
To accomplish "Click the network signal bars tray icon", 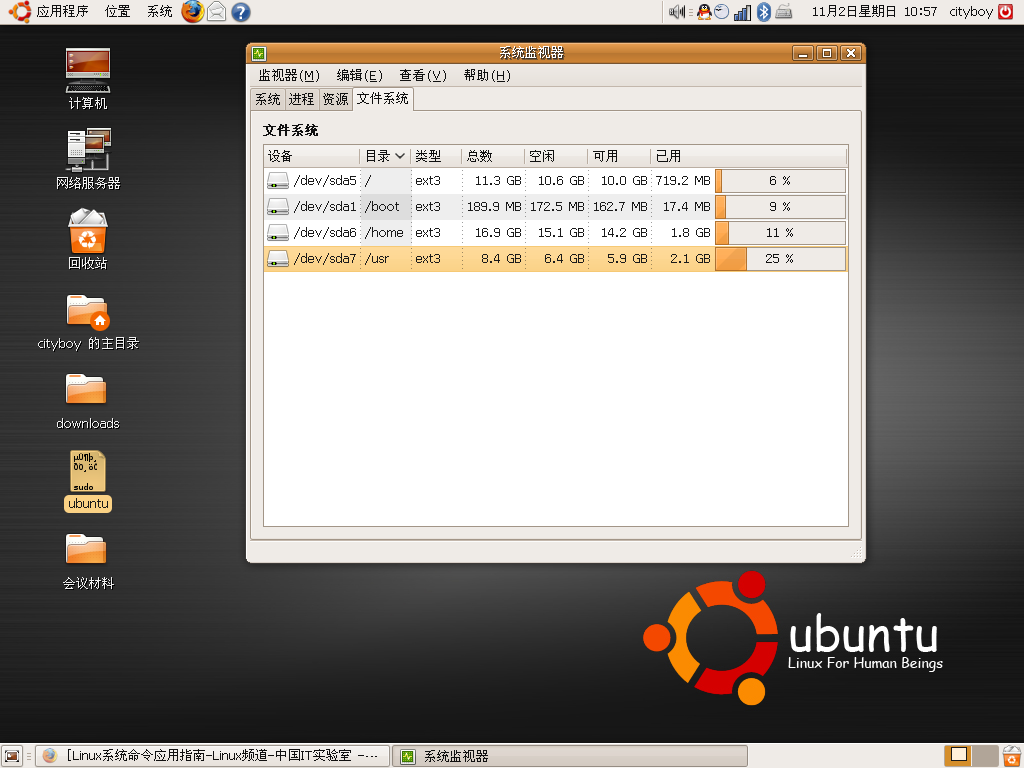I will tap(742, 12).
